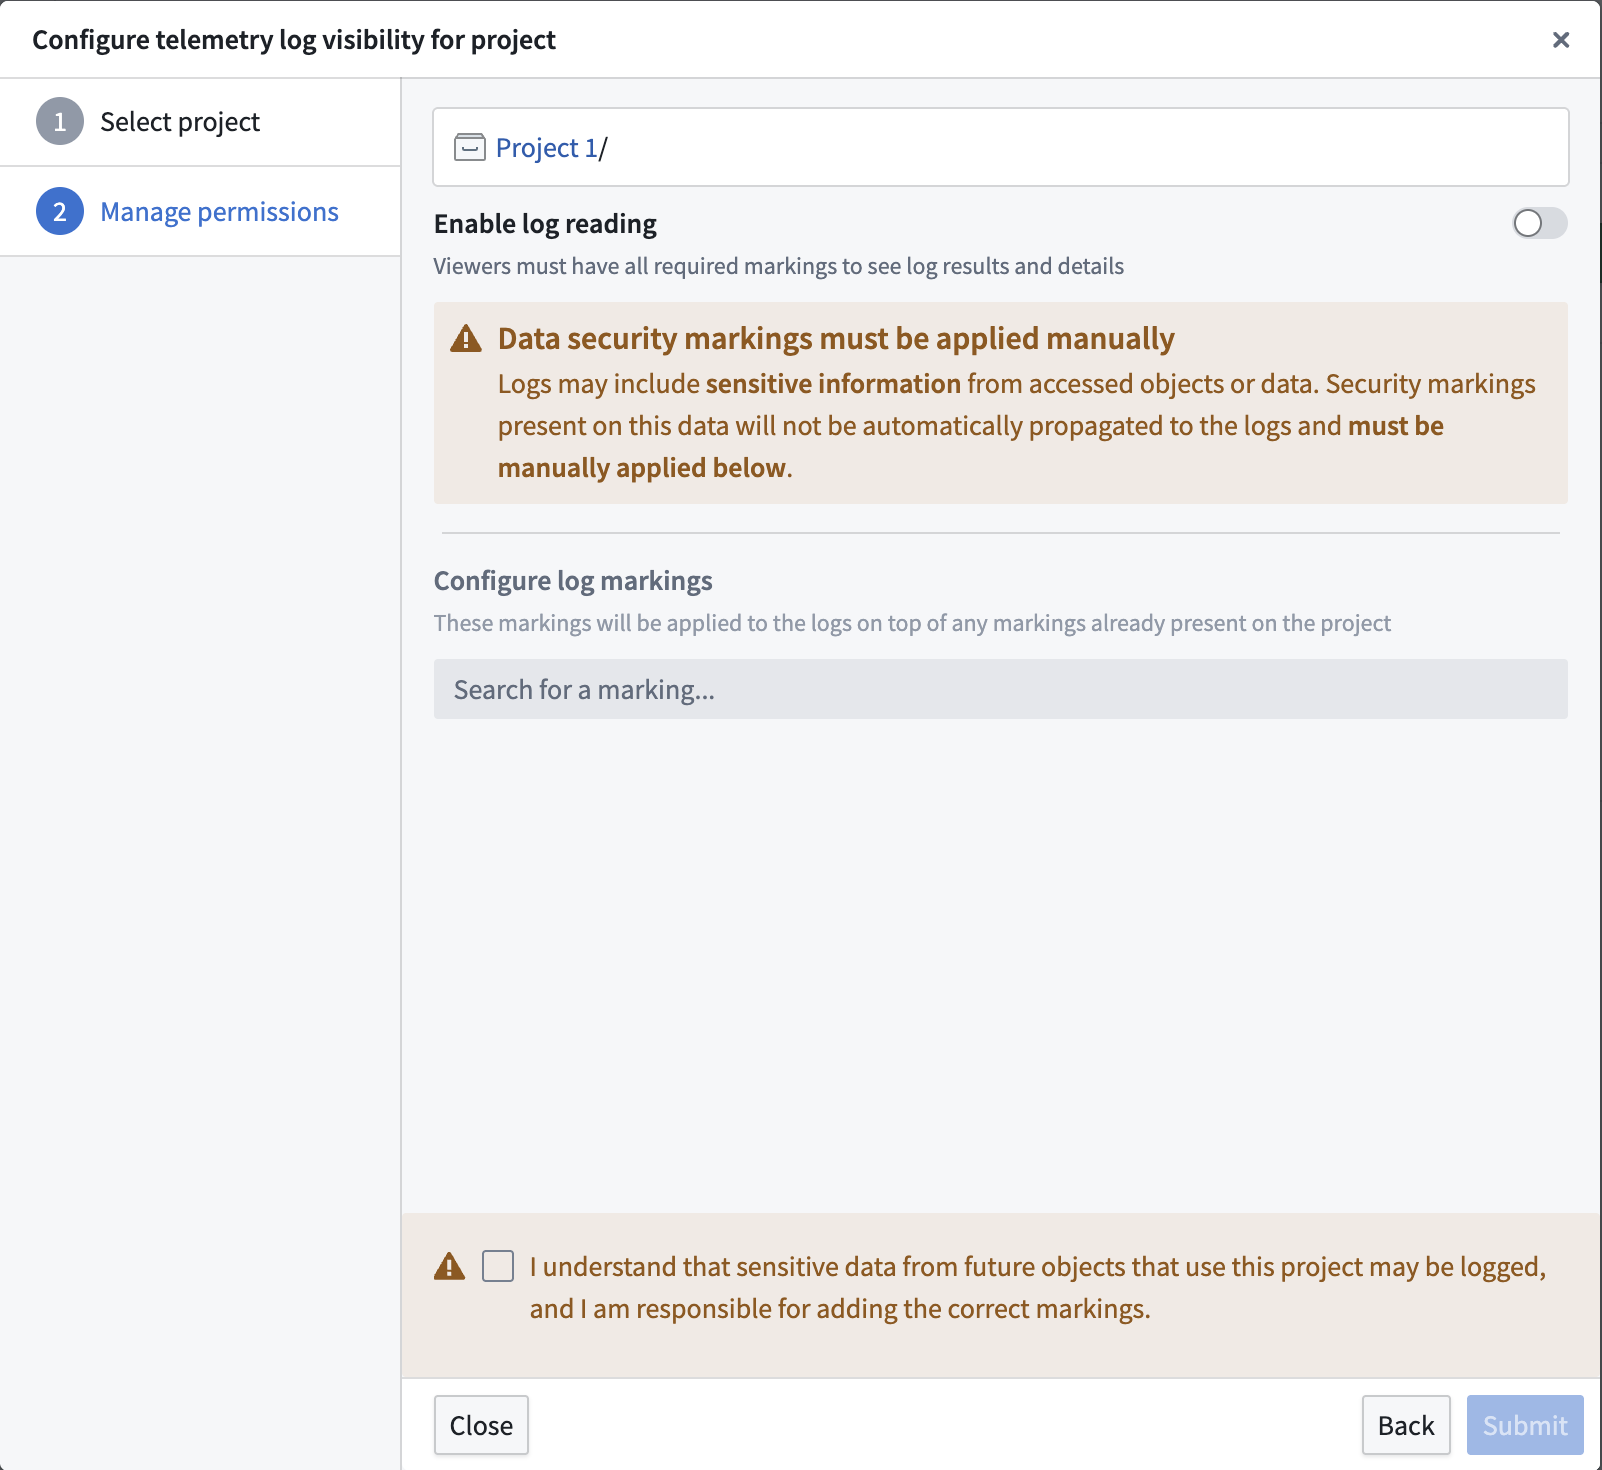Click inside the Search for a marking box
The image size is (1602, 1470).
coord(999,689)
